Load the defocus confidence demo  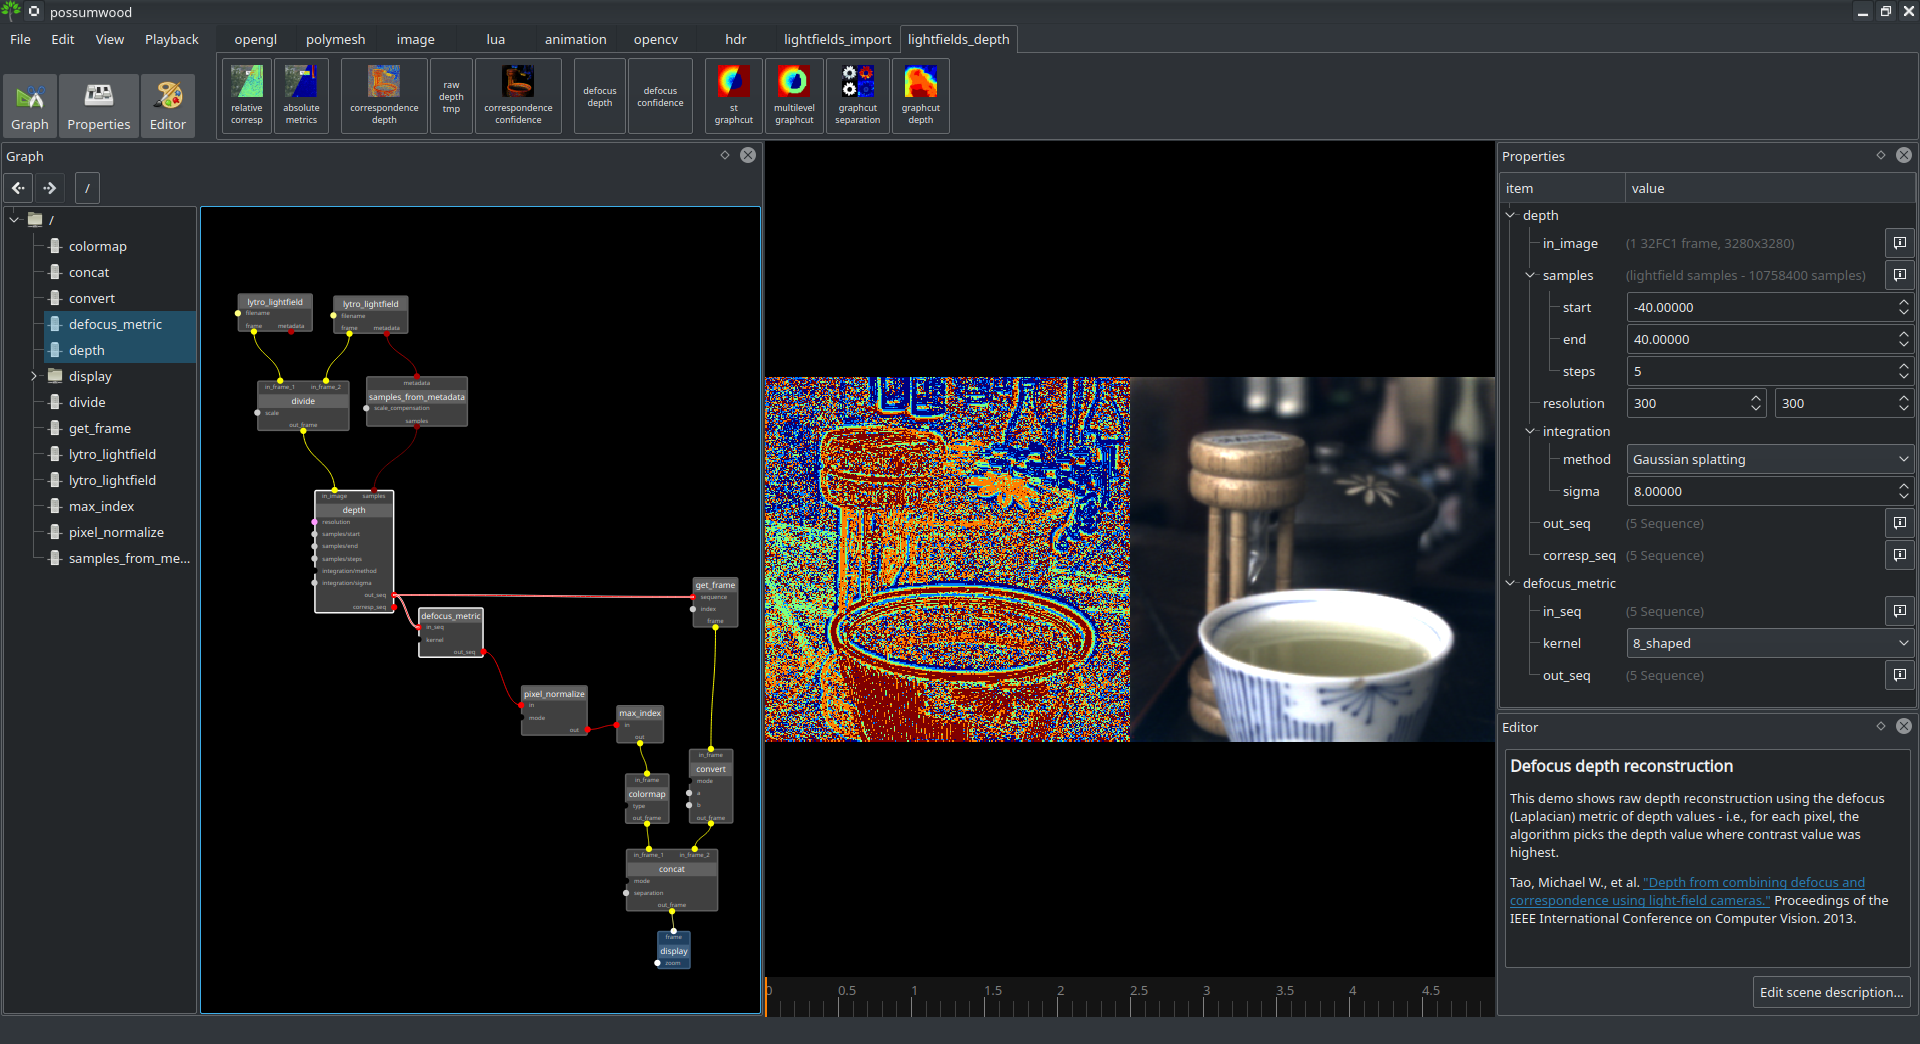[660, 96]
